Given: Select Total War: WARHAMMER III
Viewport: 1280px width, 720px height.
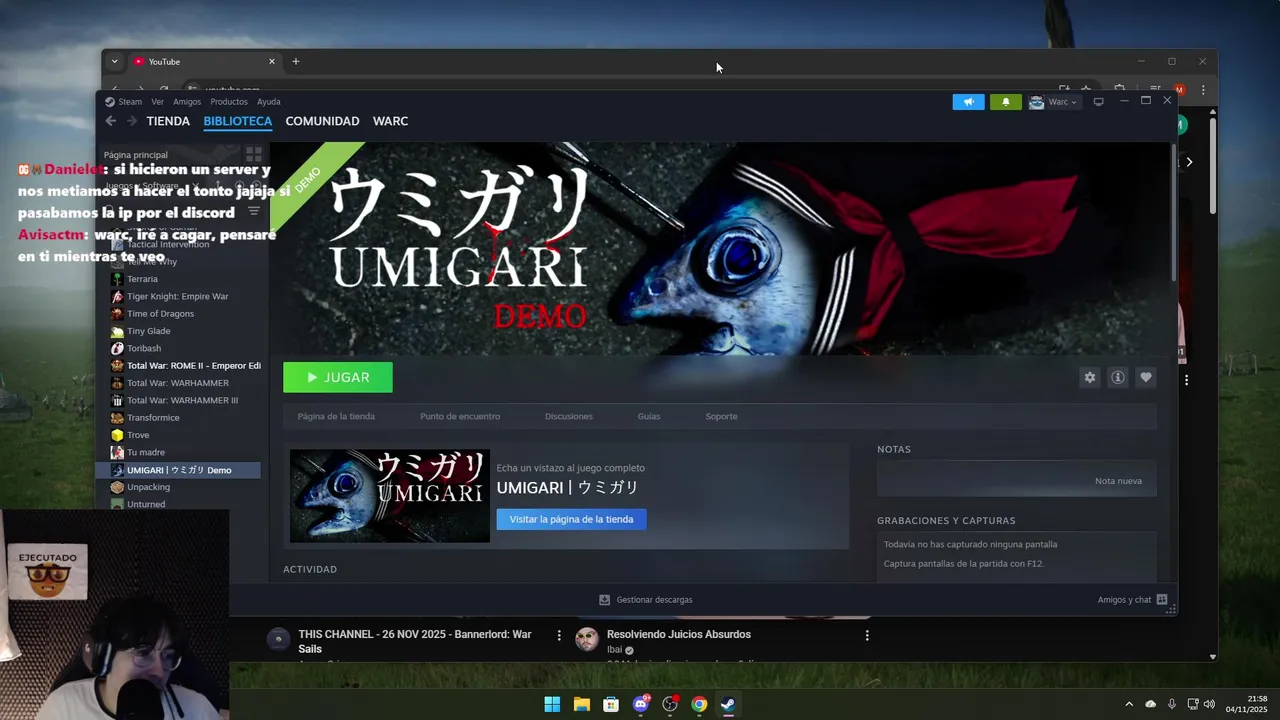Looking at the screenshot, I should pyautogui.click(x=182, y=400).
